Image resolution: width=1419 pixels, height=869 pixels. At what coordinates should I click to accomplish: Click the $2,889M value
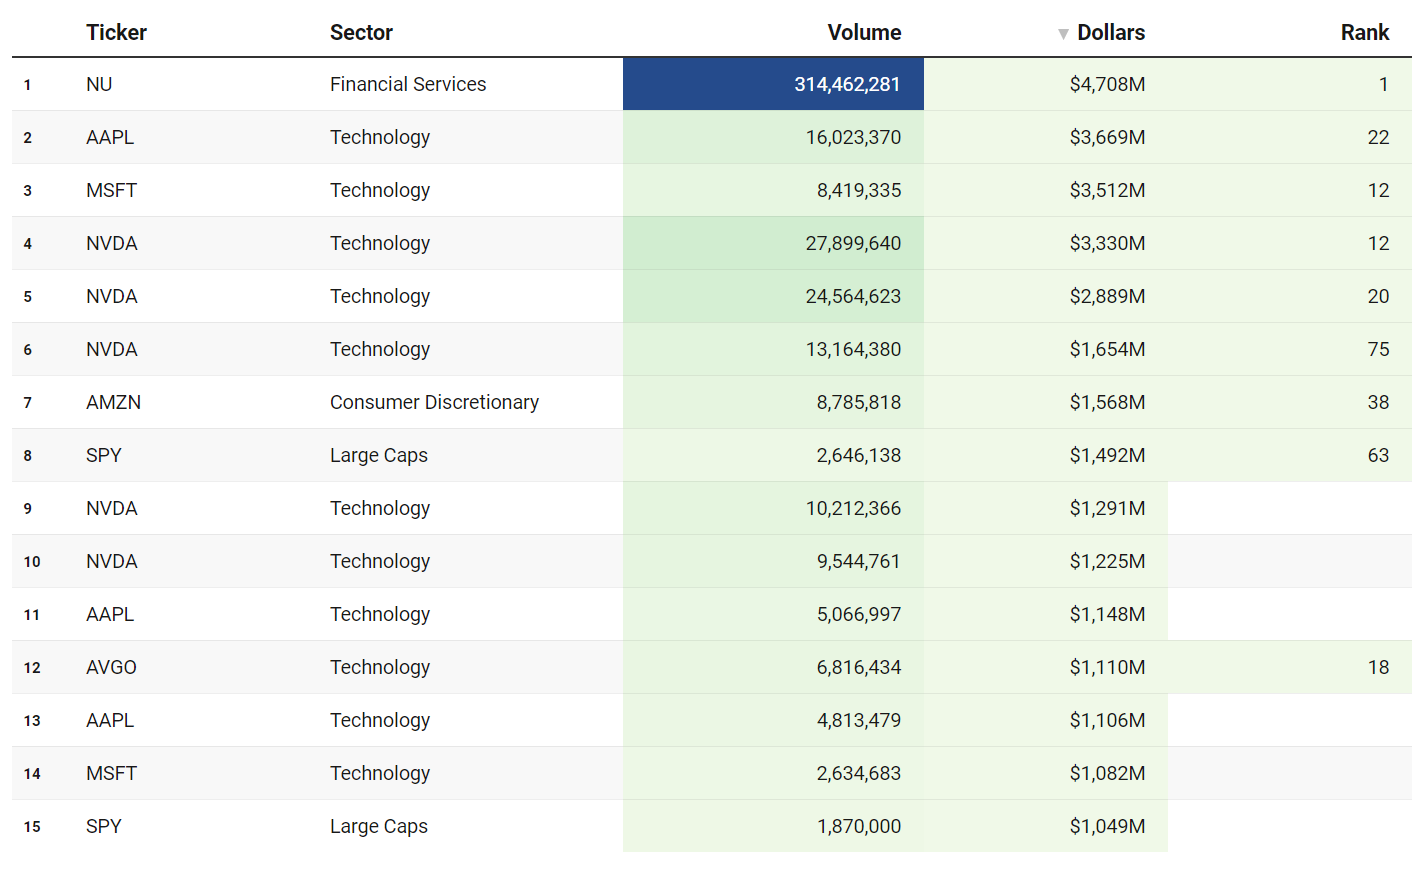[1107, 297]
